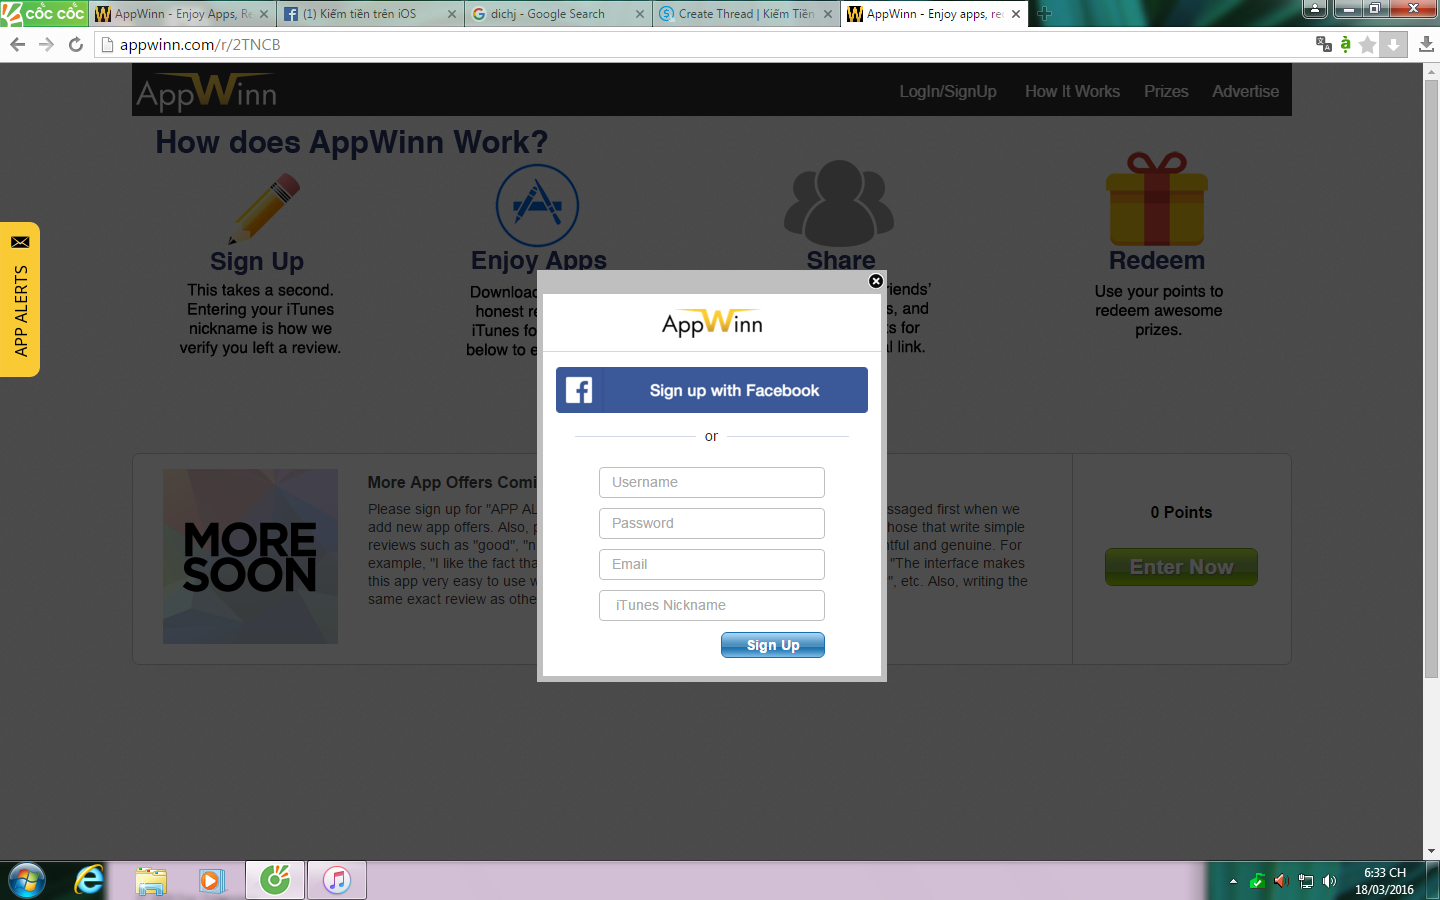Close the Create Thread tab
The image size is (1440, 900).
(x=828, y=14)
